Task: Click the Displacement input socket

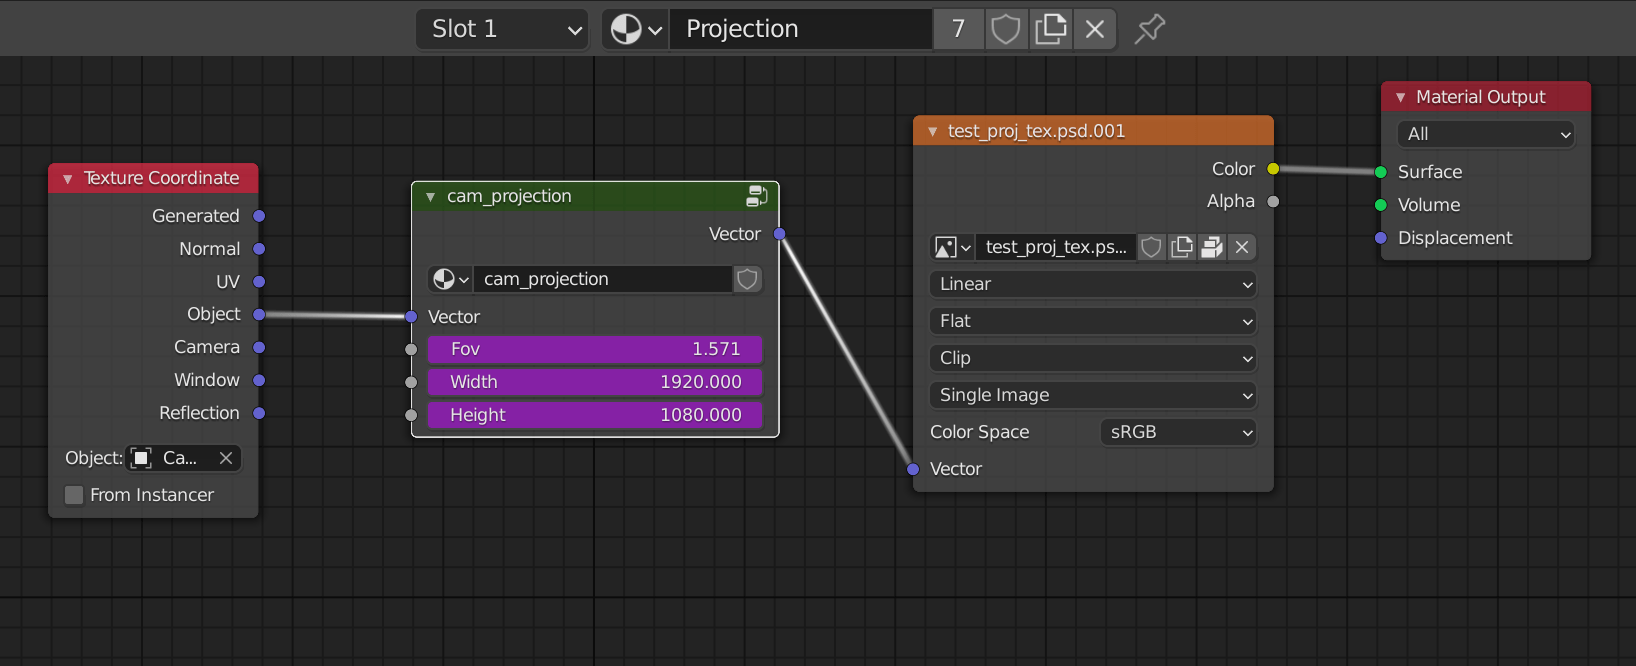Action: (x=1381, y=238)
